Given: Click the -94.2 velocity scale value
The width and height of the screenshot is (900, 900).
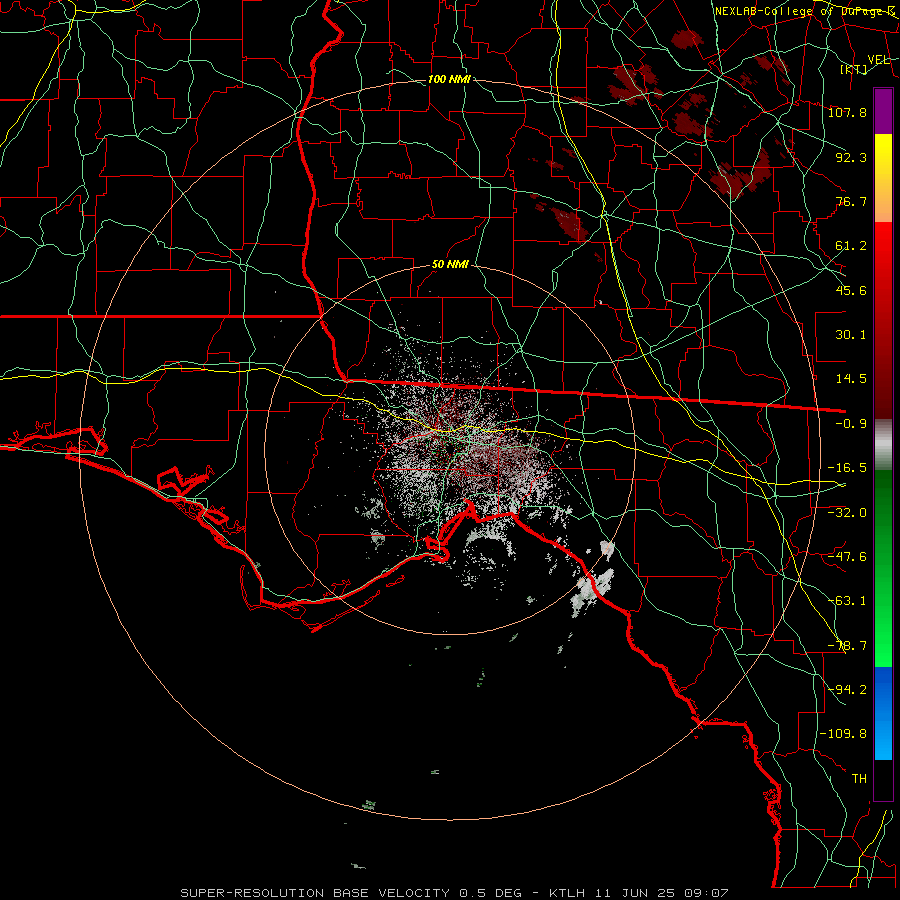Looking at the screenshot, I should (847, 689).
